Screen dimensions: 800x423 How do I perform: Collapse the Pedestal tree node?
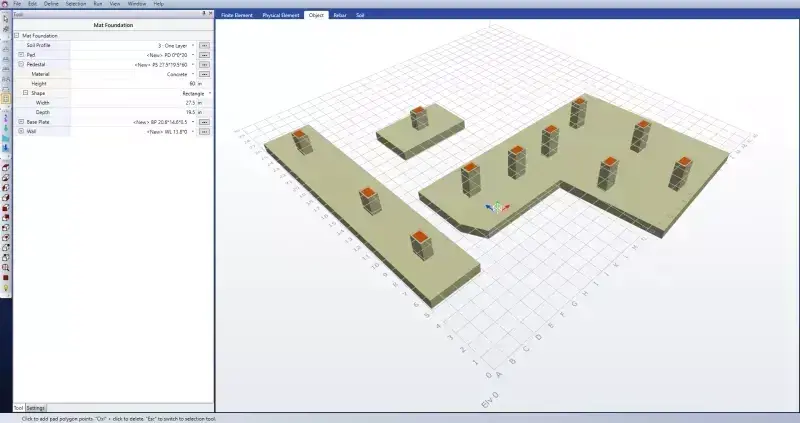[x=21, y=64]
